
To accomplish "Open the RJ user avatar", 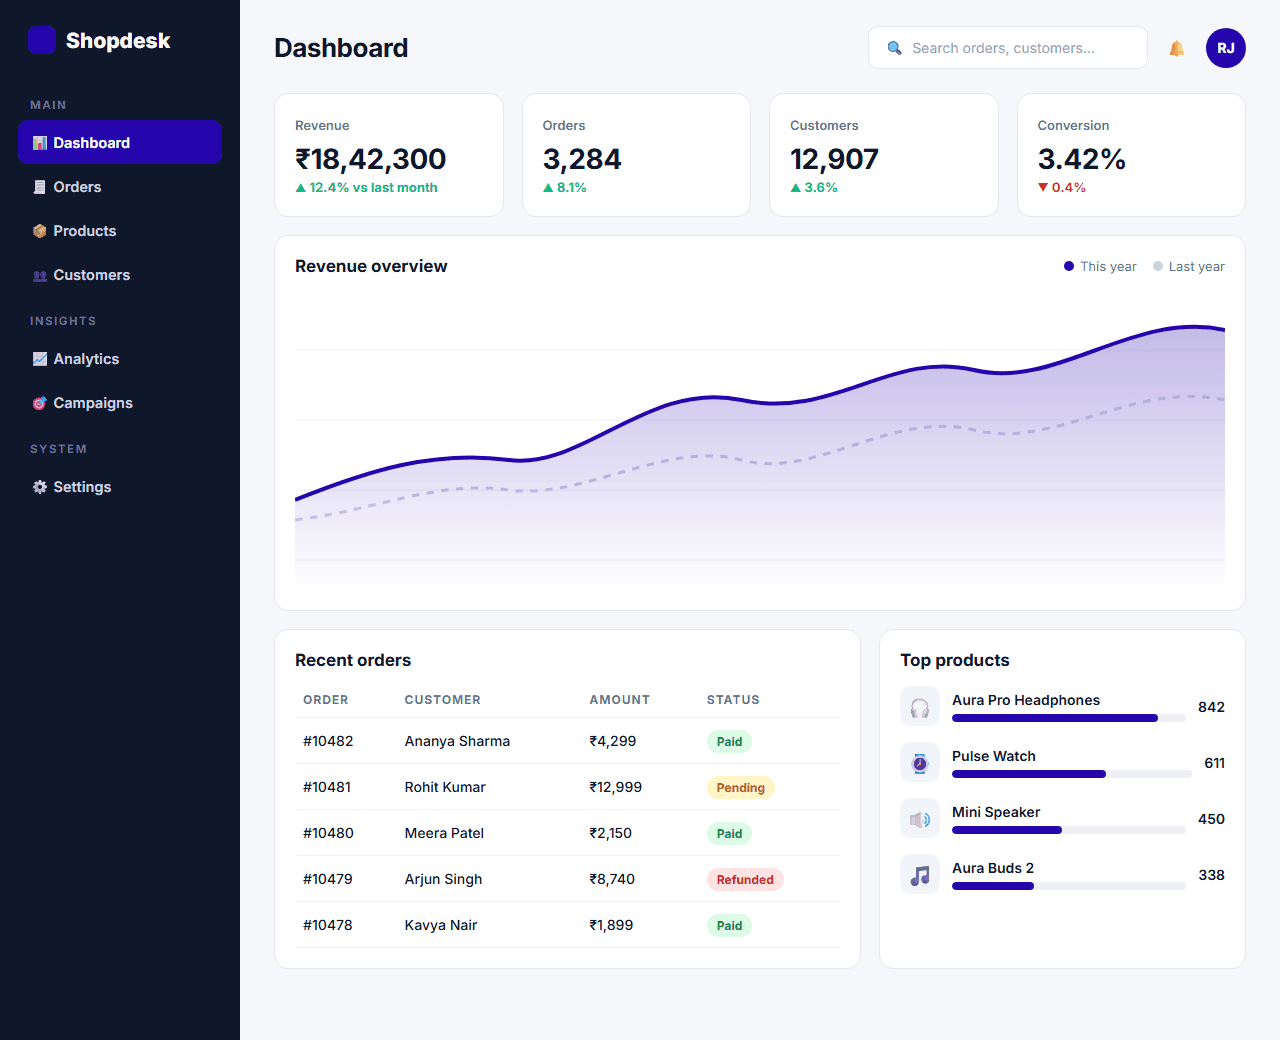I will pos(1226,48).
